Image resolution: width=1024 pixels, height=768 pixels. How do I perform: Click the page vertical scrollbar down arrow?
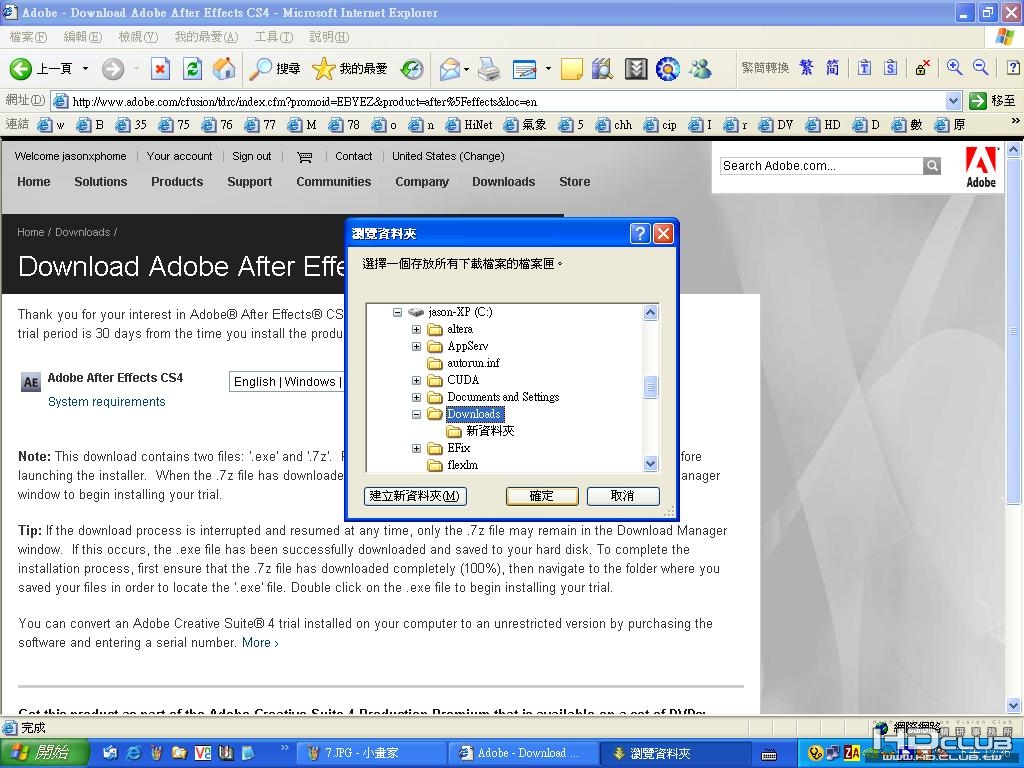[1014, 705]
